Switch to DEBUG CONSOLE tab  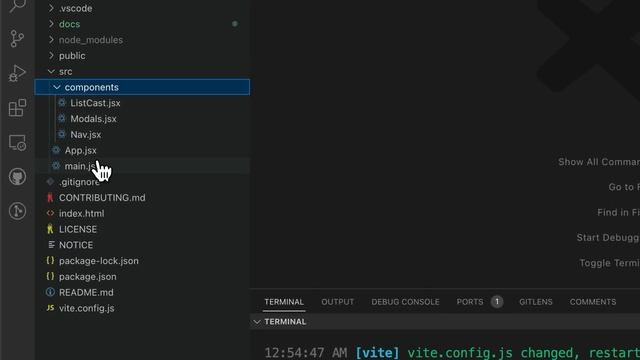tap(405, 302)
